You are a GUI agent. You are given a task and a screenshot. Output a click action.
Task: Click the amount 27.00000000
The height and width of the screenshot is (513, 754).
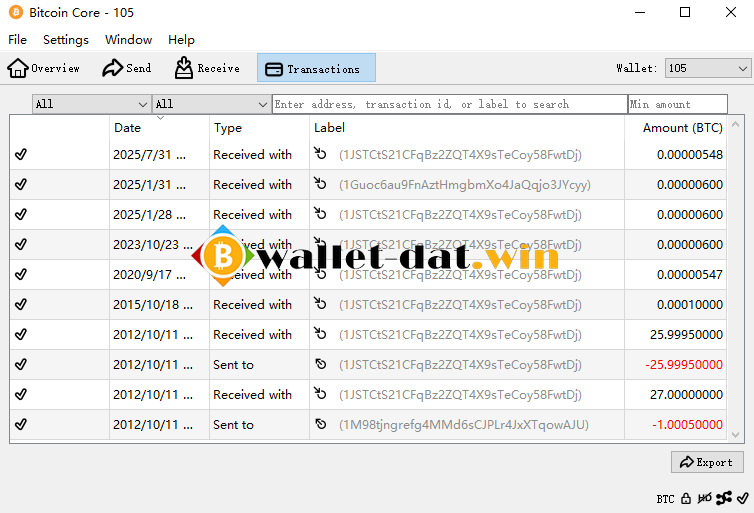pos(686,395)
